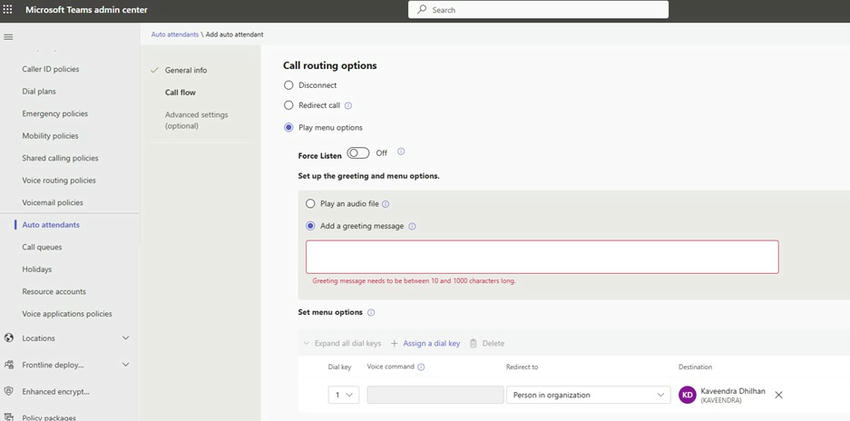Go to General info step
Image resolution: width=850 pixels, height=421 pixels.
coord(186,70)
